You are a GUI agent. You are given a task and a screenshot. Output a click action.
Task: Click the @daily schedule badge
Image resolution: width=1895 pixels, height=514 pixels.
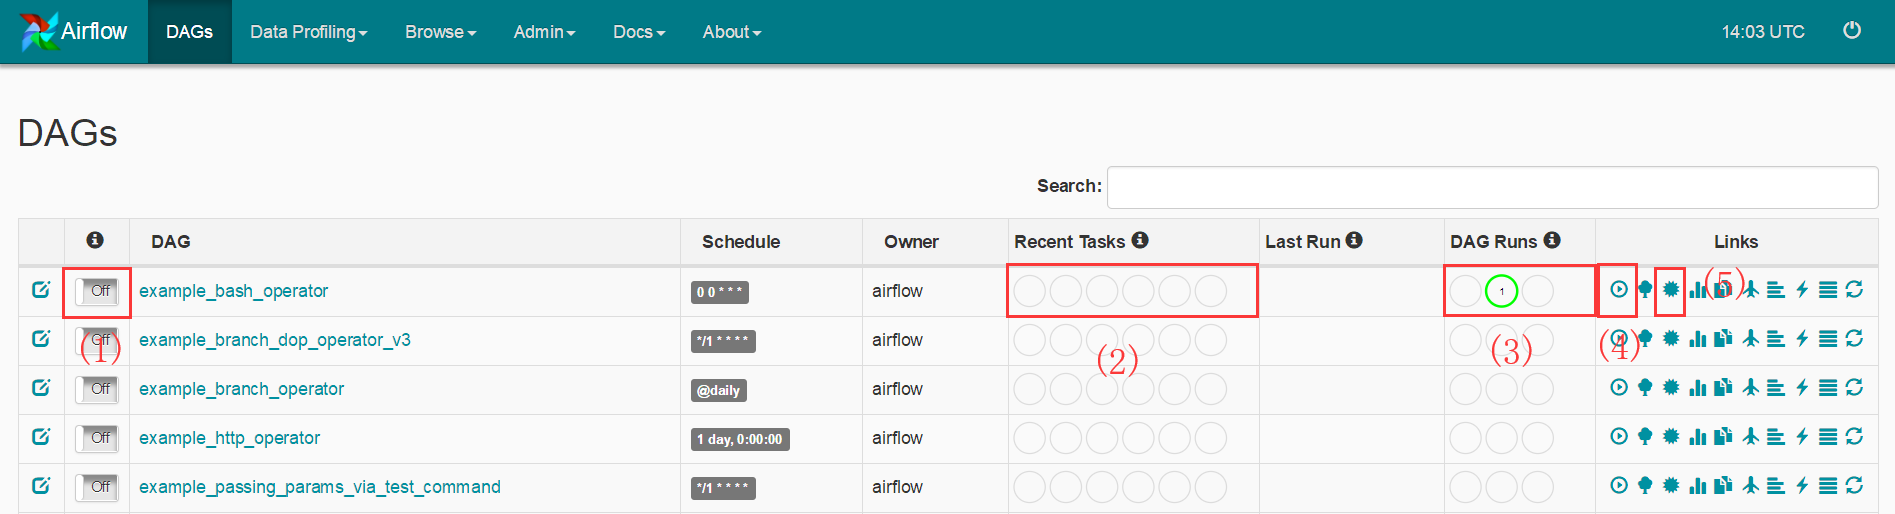719,390
